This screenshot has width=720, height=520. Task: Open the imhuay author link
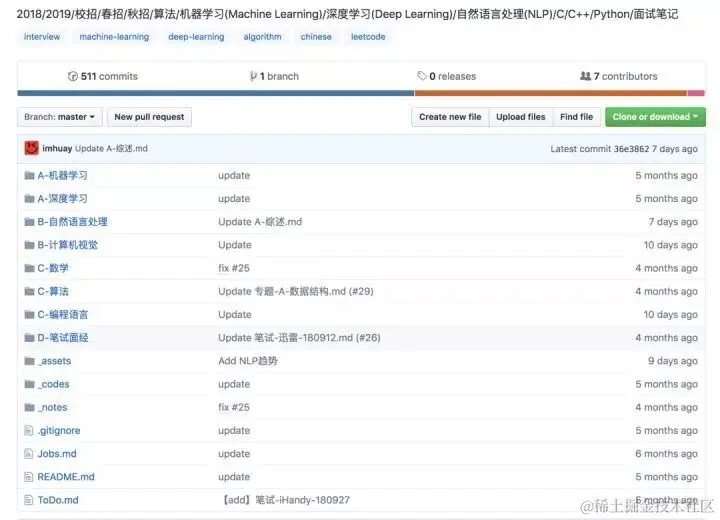tap(57, 148)
